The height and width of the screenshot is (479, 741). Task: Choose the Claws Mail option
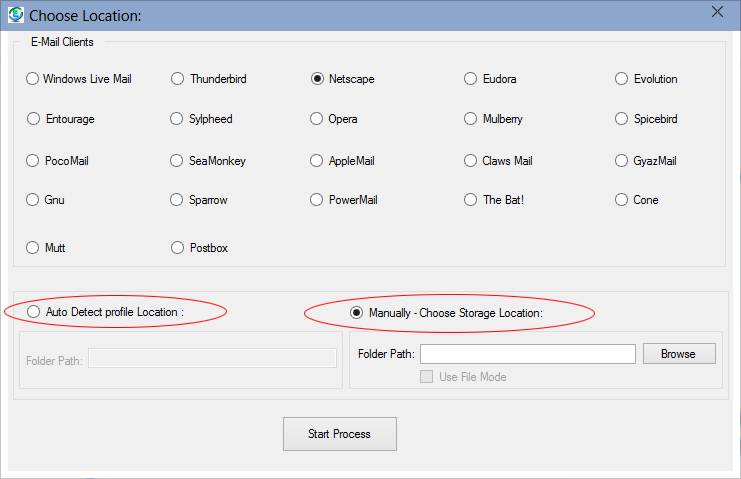click(x=471, y=160)
